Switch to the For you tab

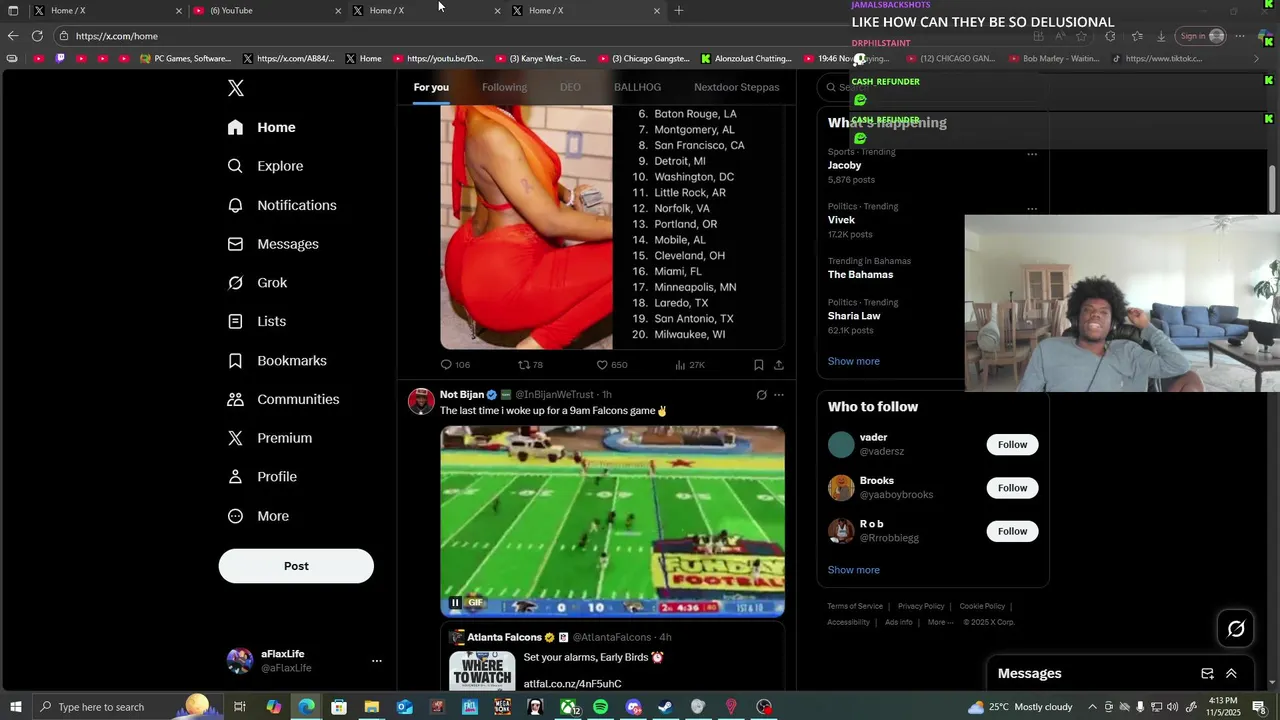click(x=431, y=87)
